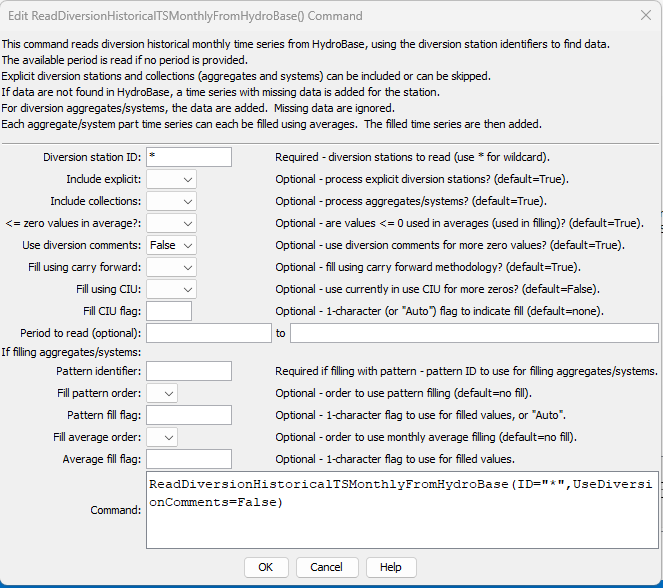Screen dimensions: 663x588
Task: Open the Include explicit dropdown
Action: (171, 179)
